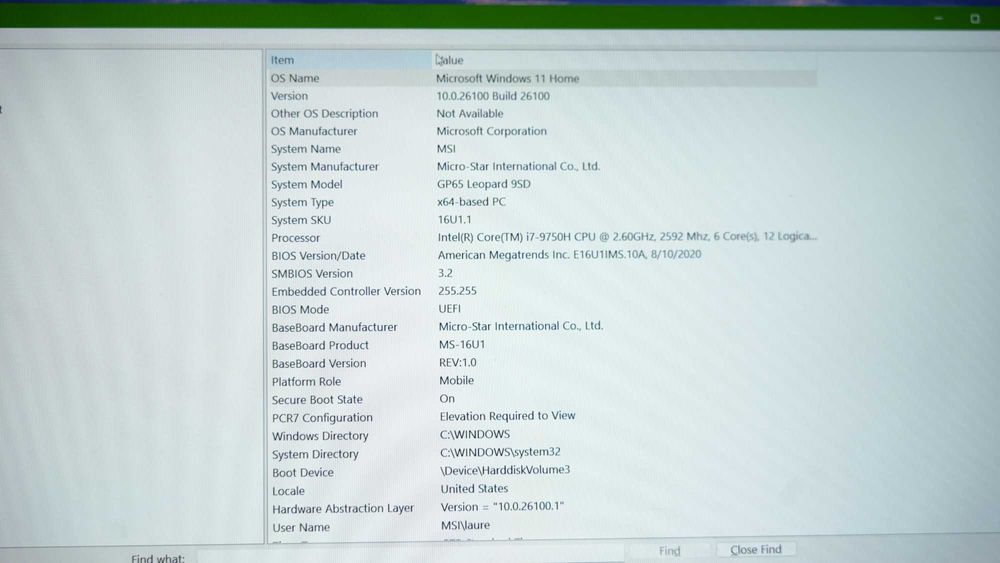Viewport: 1000px width, 563px height.
Task: Select Hardware Abstraction Layer row
Action: (x=343, y=509)
